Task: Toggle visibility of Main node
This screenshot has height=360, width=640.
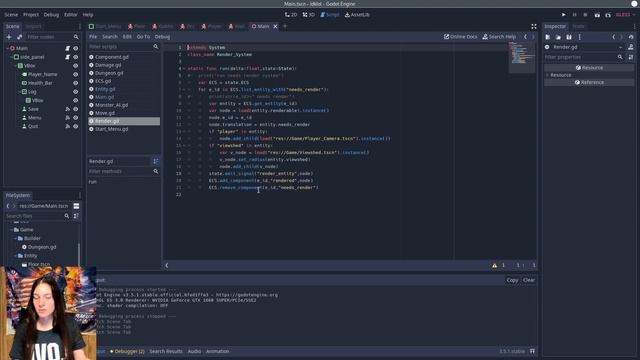Action: point(76,48)
